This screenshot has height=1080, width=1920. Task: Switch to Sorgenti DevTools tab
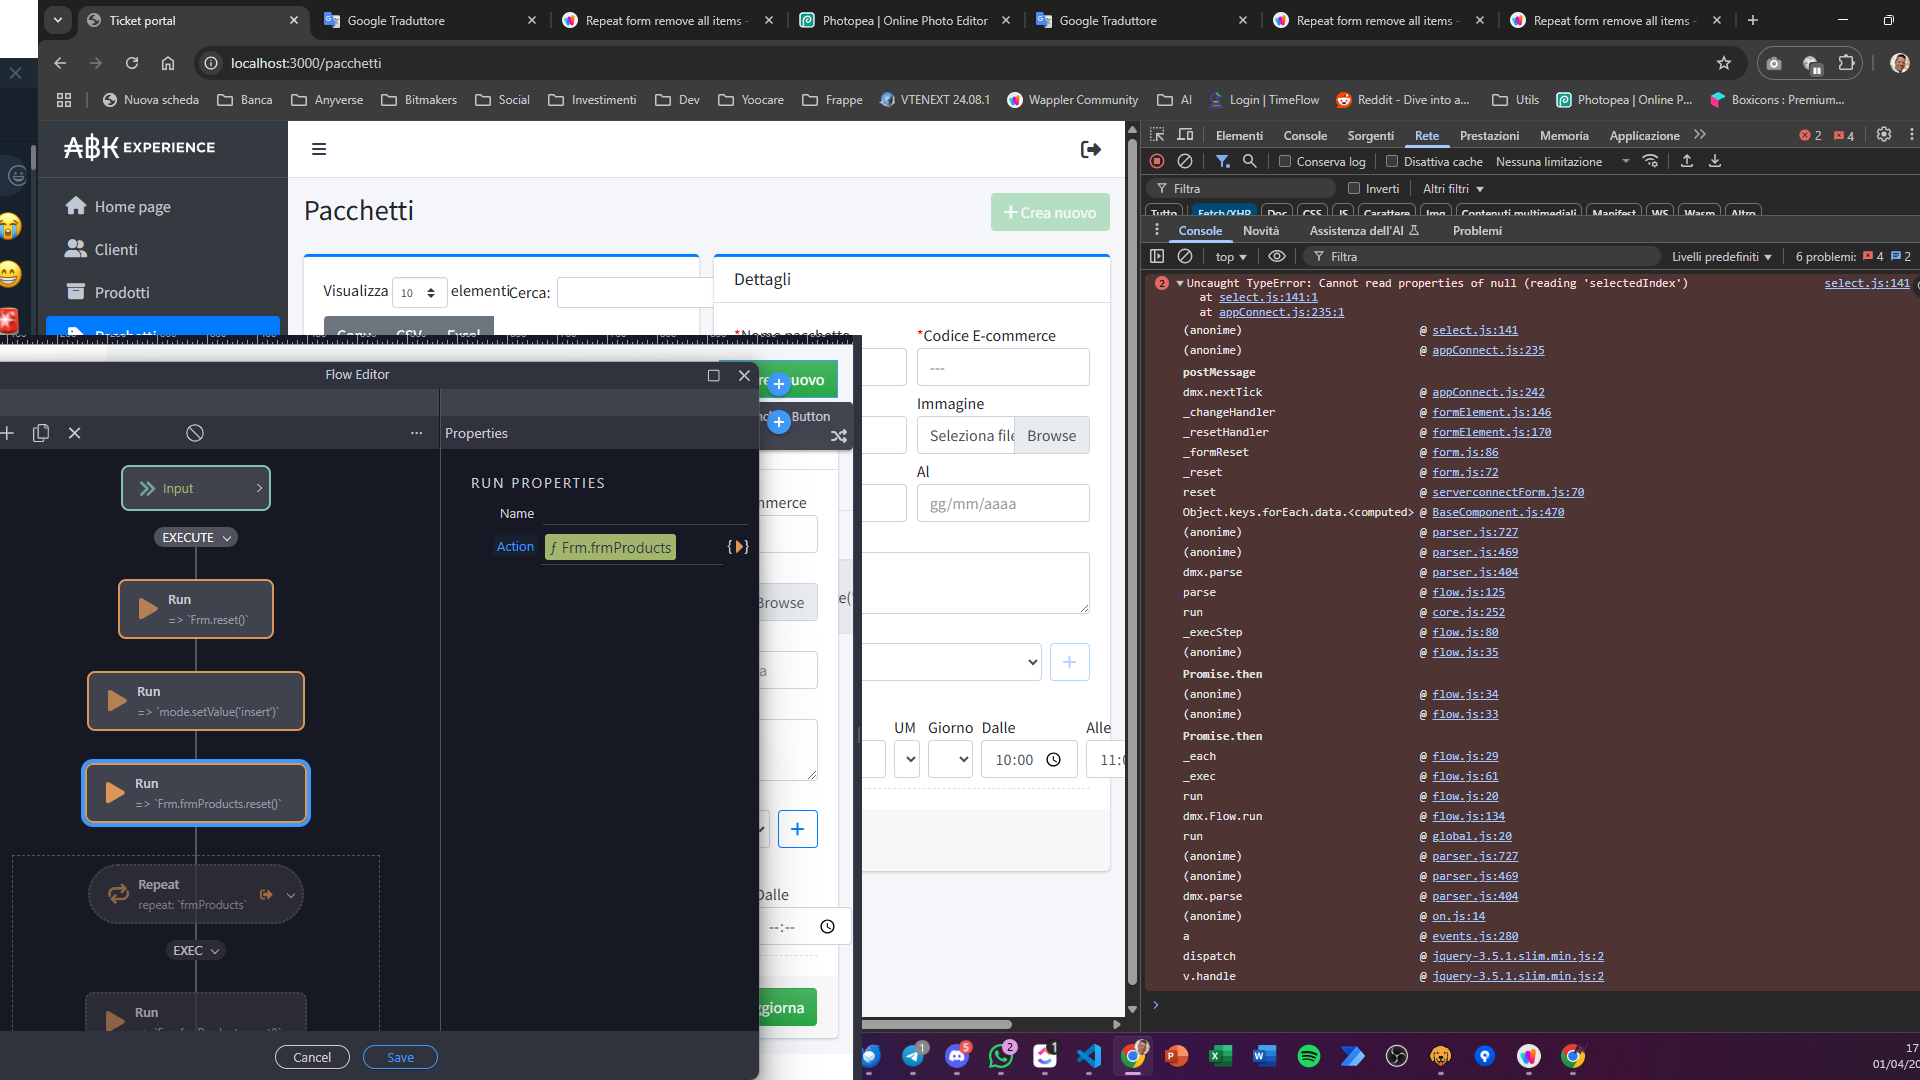click(1370, 135)
